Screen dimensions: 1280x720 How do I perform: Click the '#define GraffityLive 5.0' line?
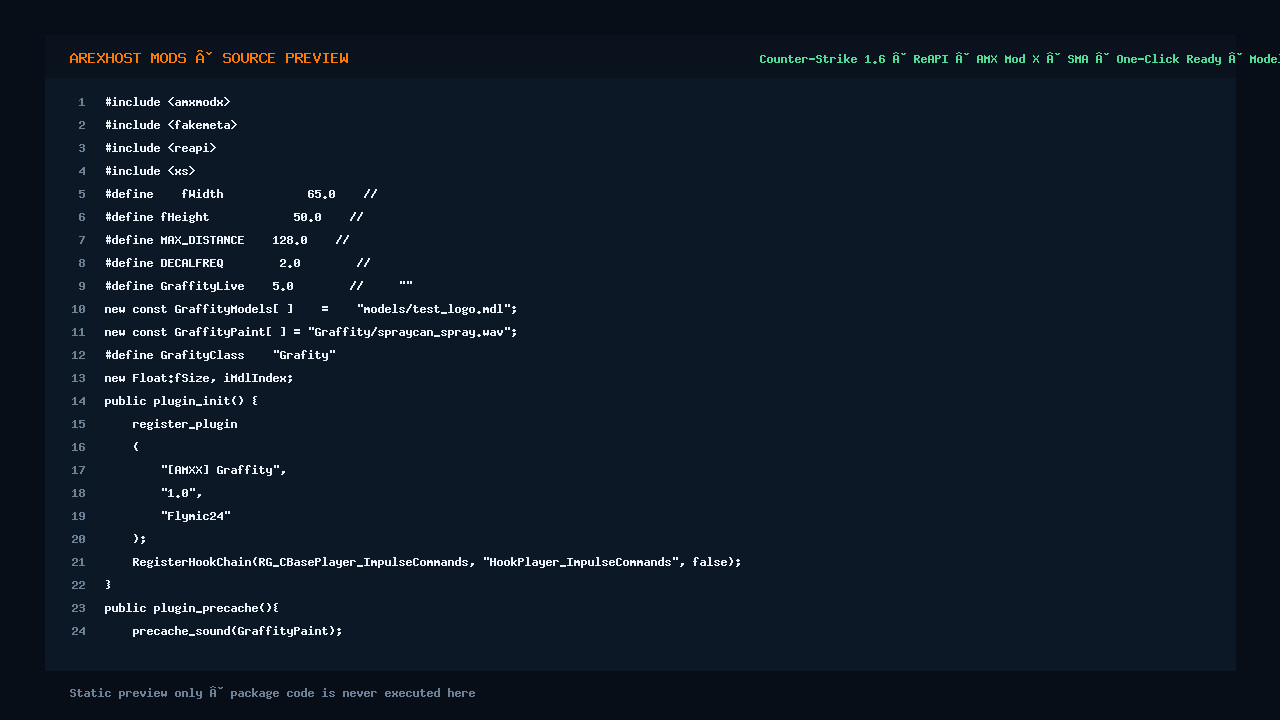click(x=258, y=286)
